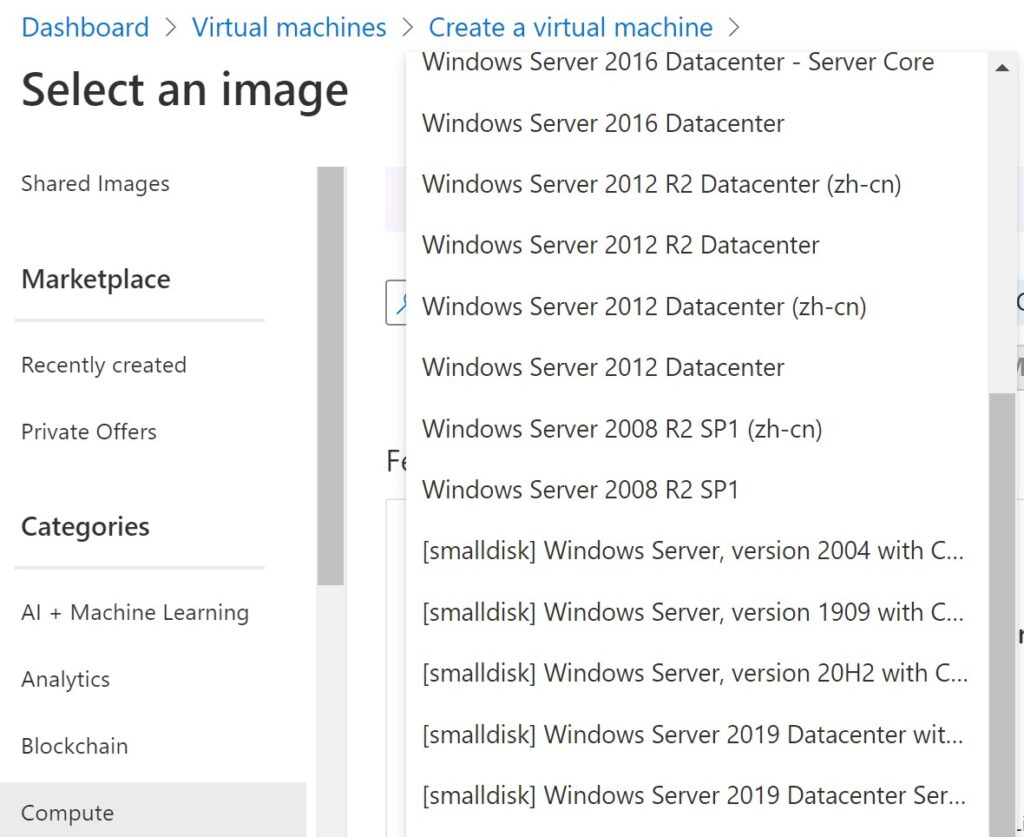
Task: Open Recently created under Marketplace
Action: click(x=104, y=365)
